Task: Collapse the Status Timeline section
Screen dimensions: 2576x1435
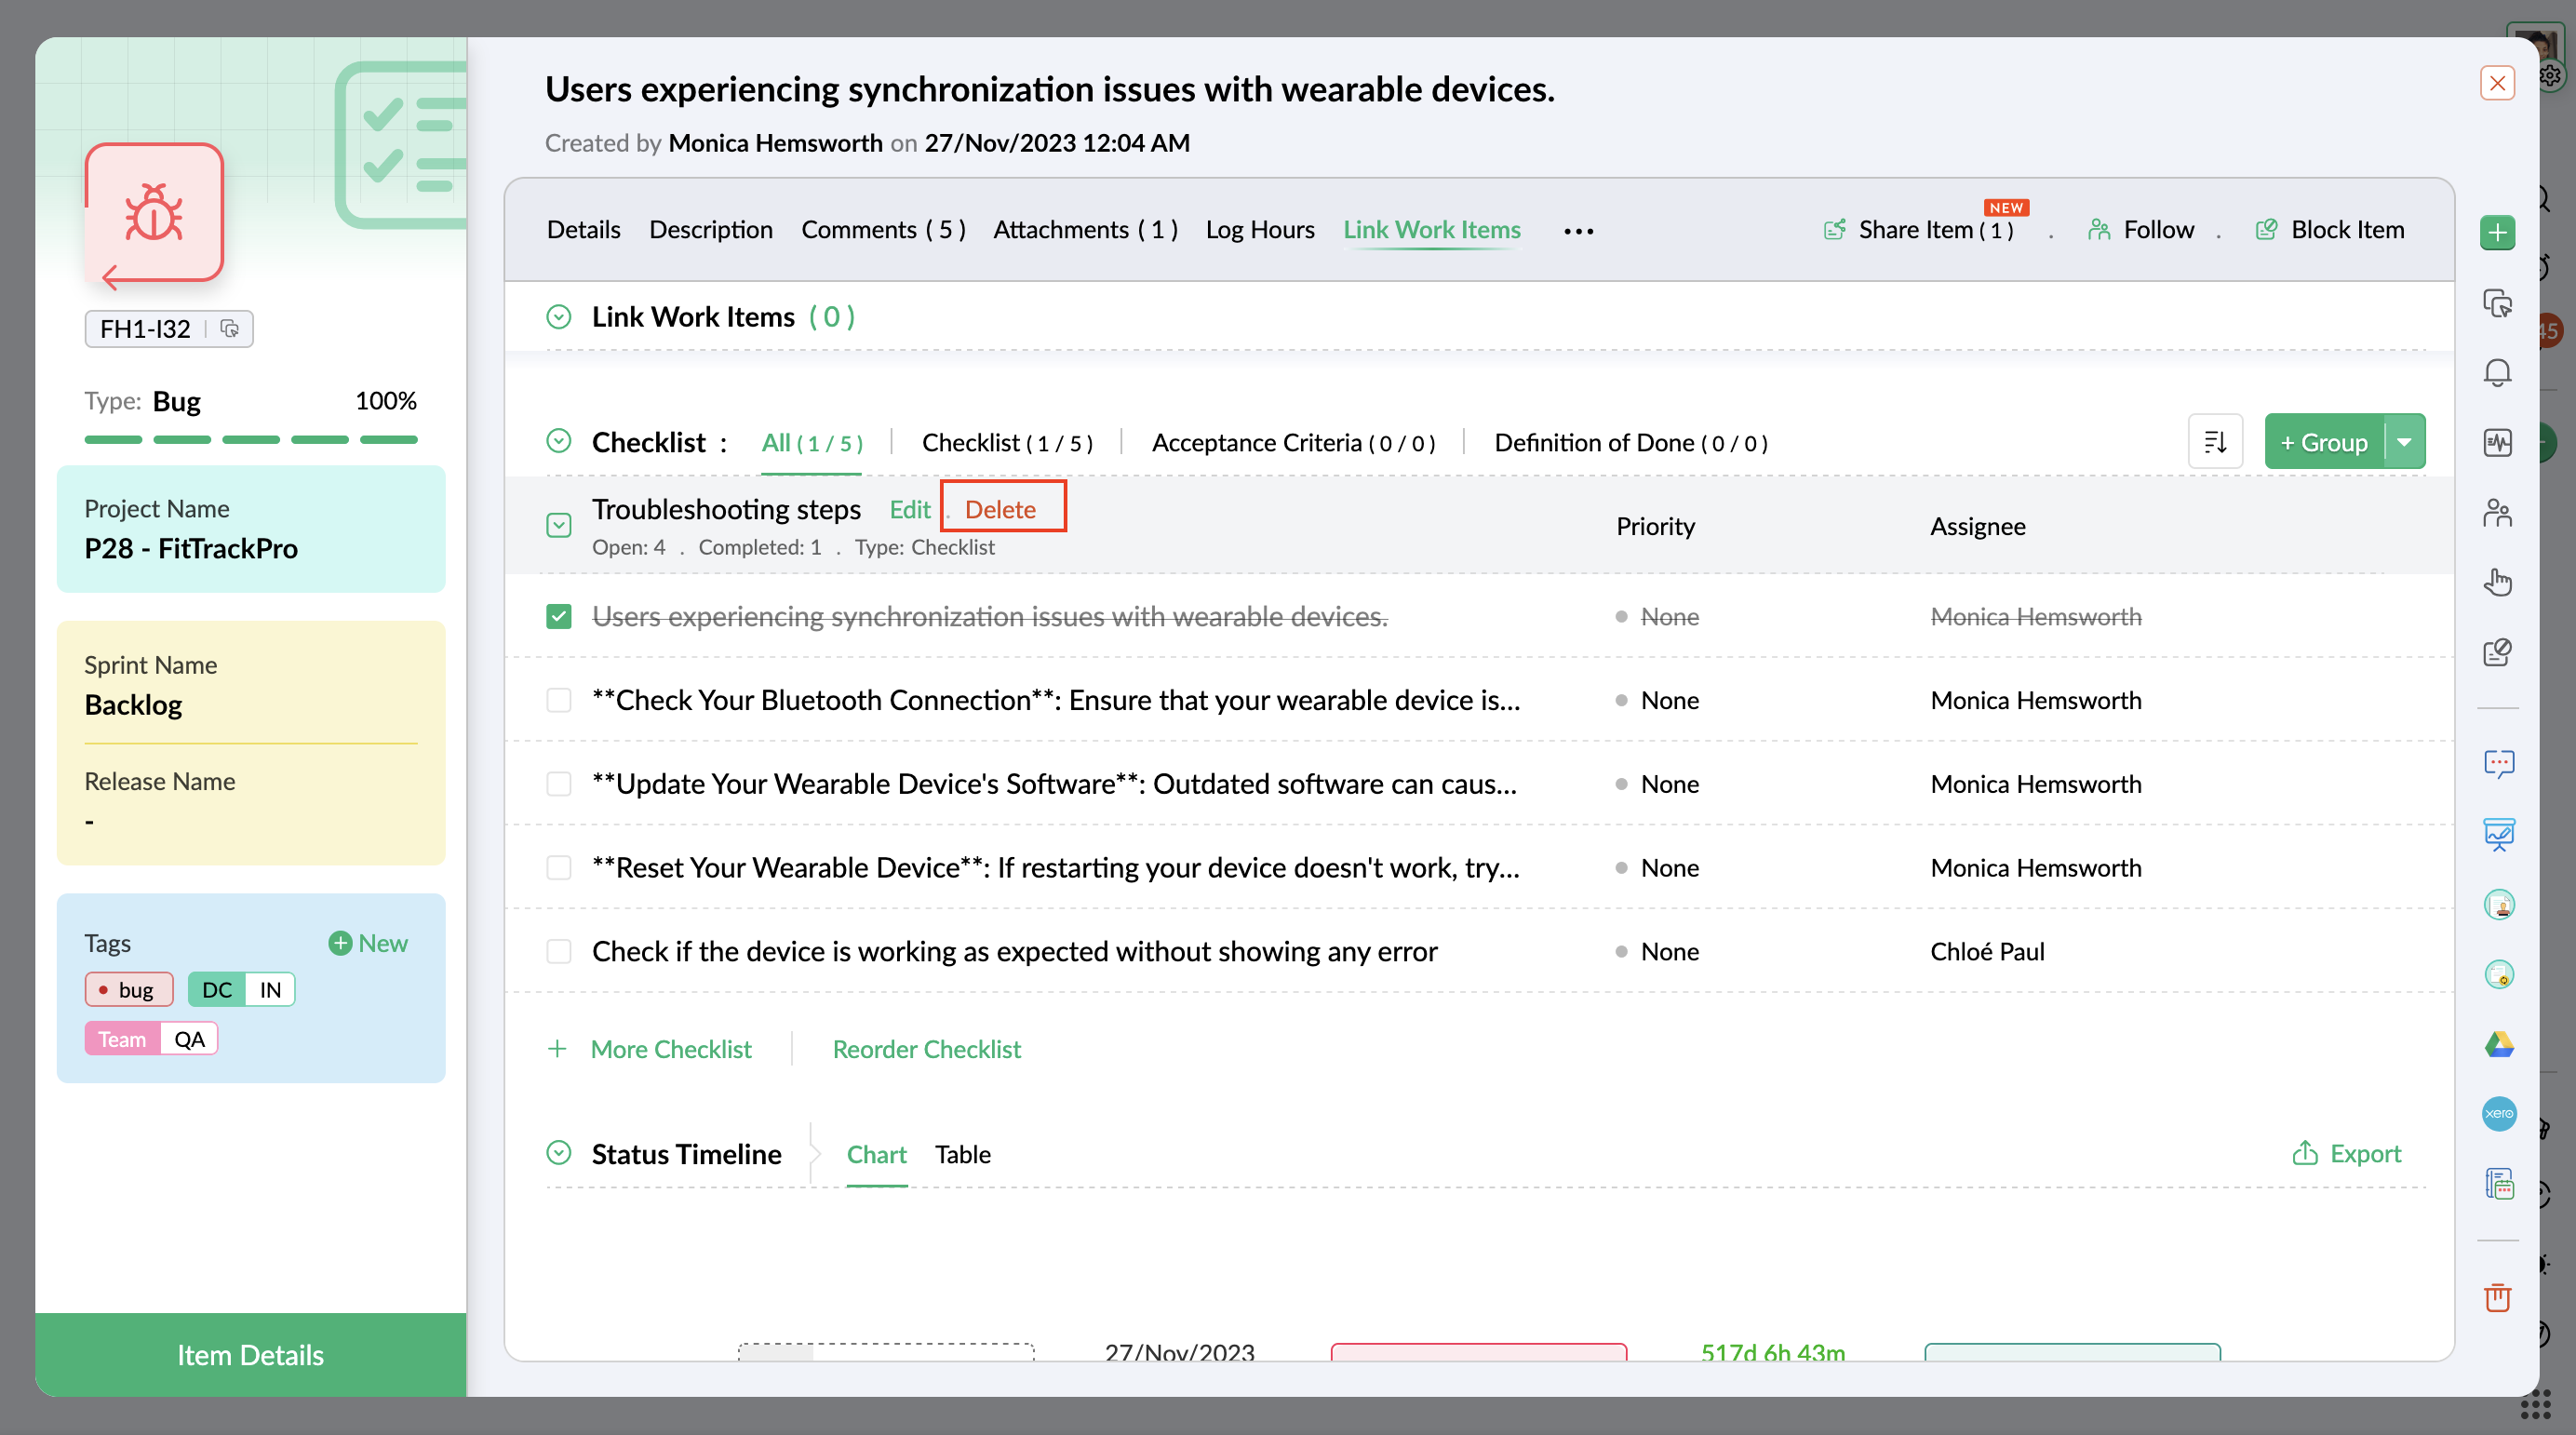Action: [559, 1153]
